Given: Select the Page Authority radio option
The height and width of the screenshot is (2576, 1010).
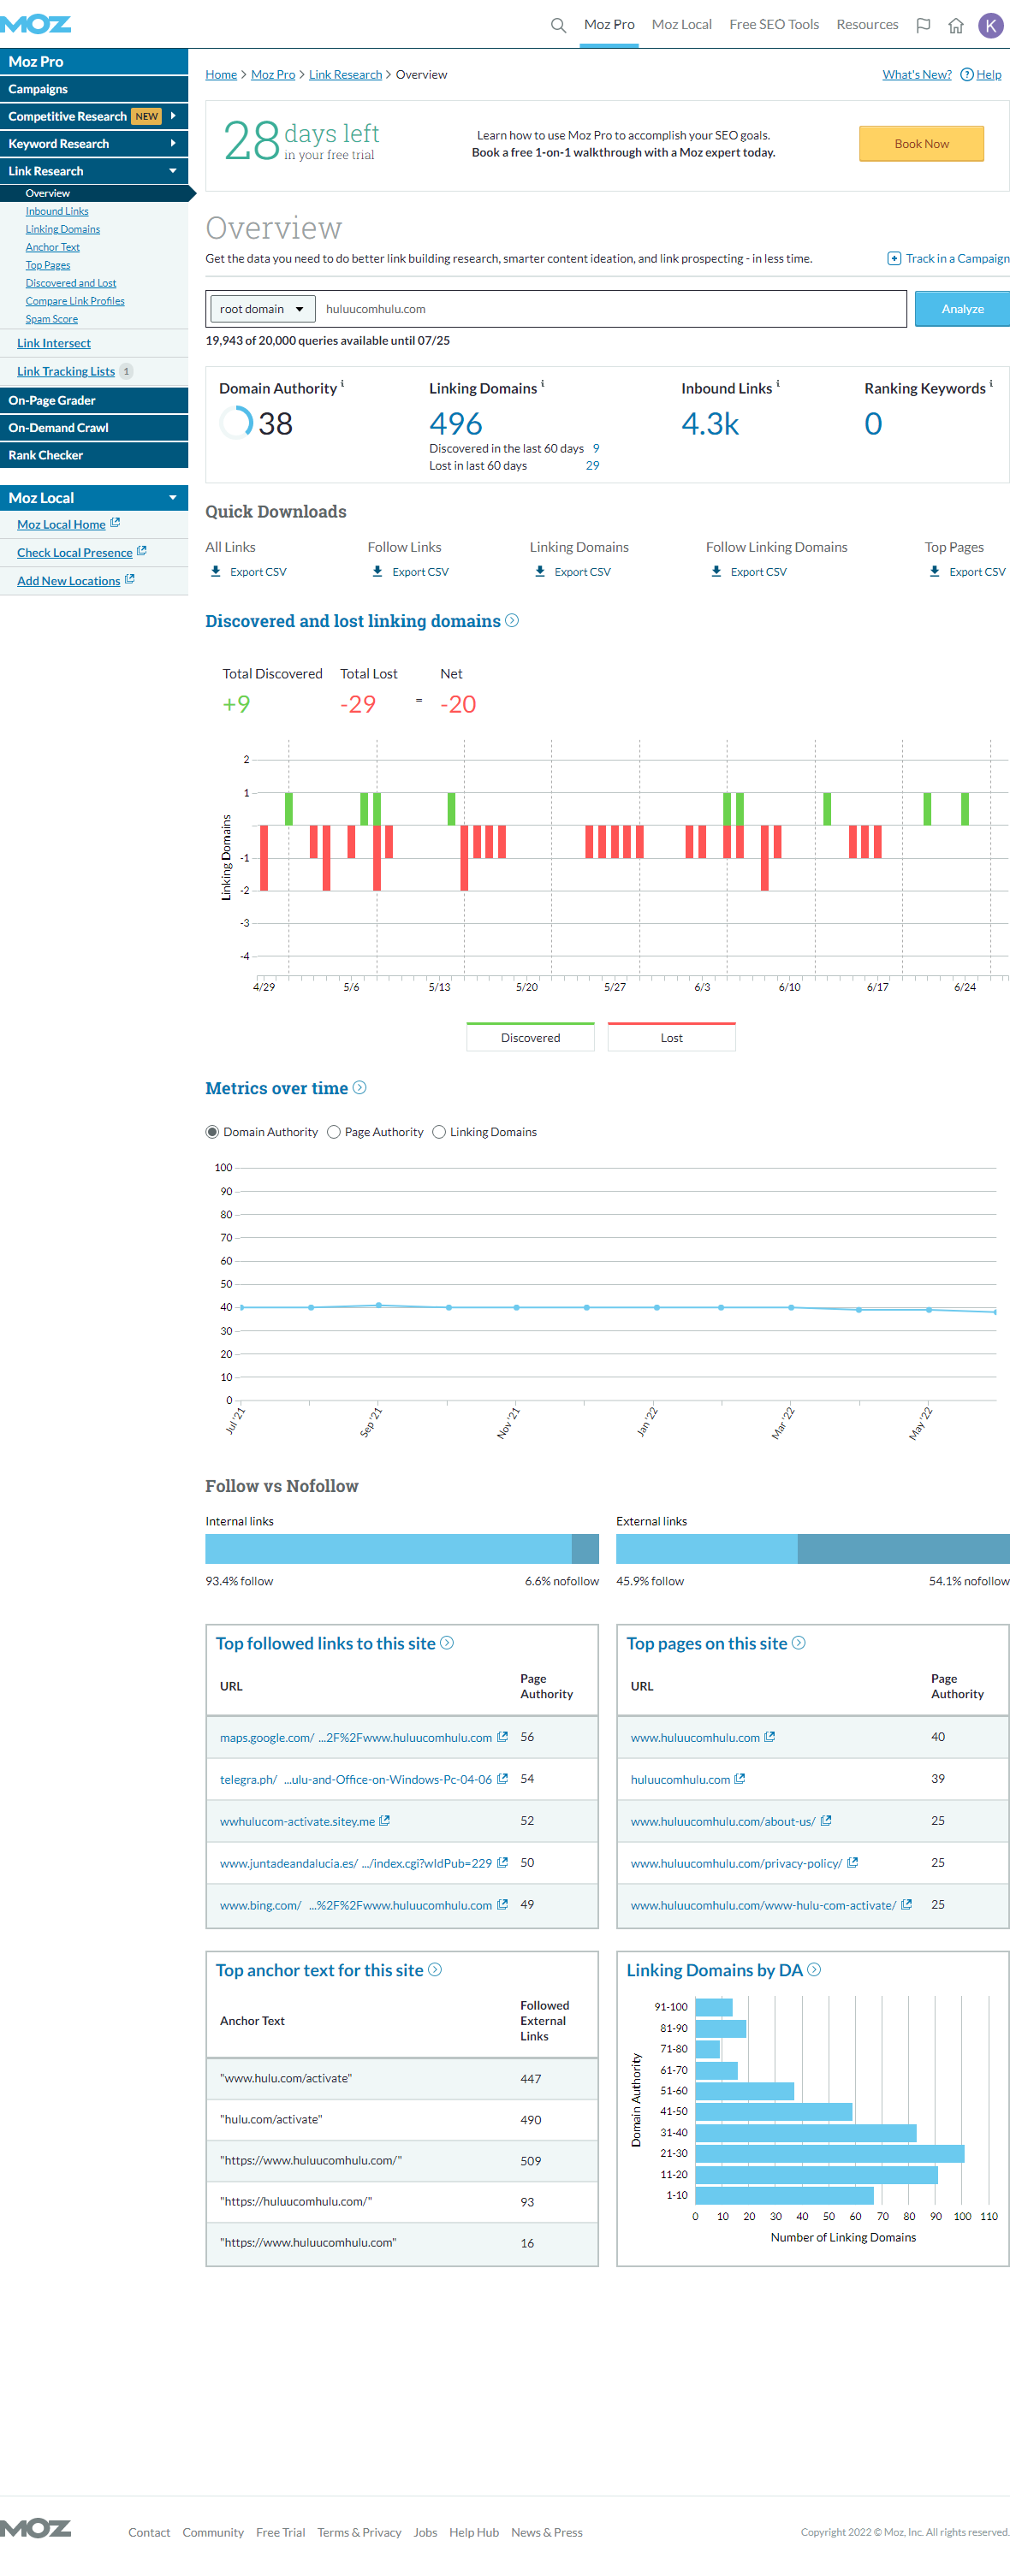Looking at the screenshot, I should (x=334, y=1132).
